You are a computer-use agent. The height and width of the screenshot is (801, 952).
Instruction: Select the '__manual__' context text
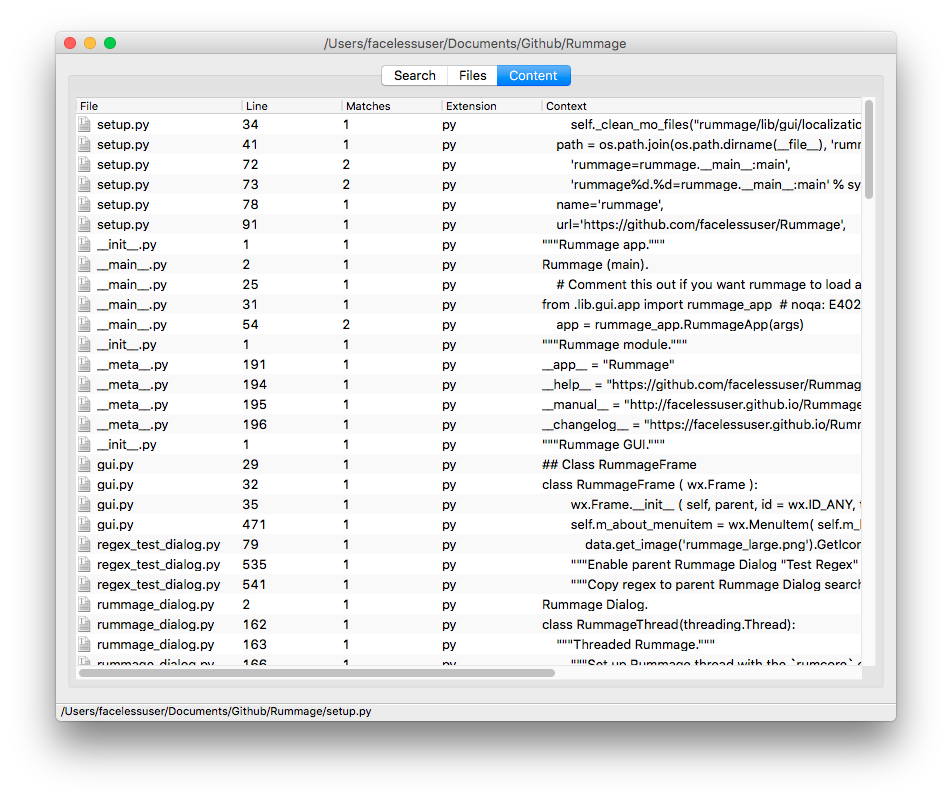tap(701, 405)
